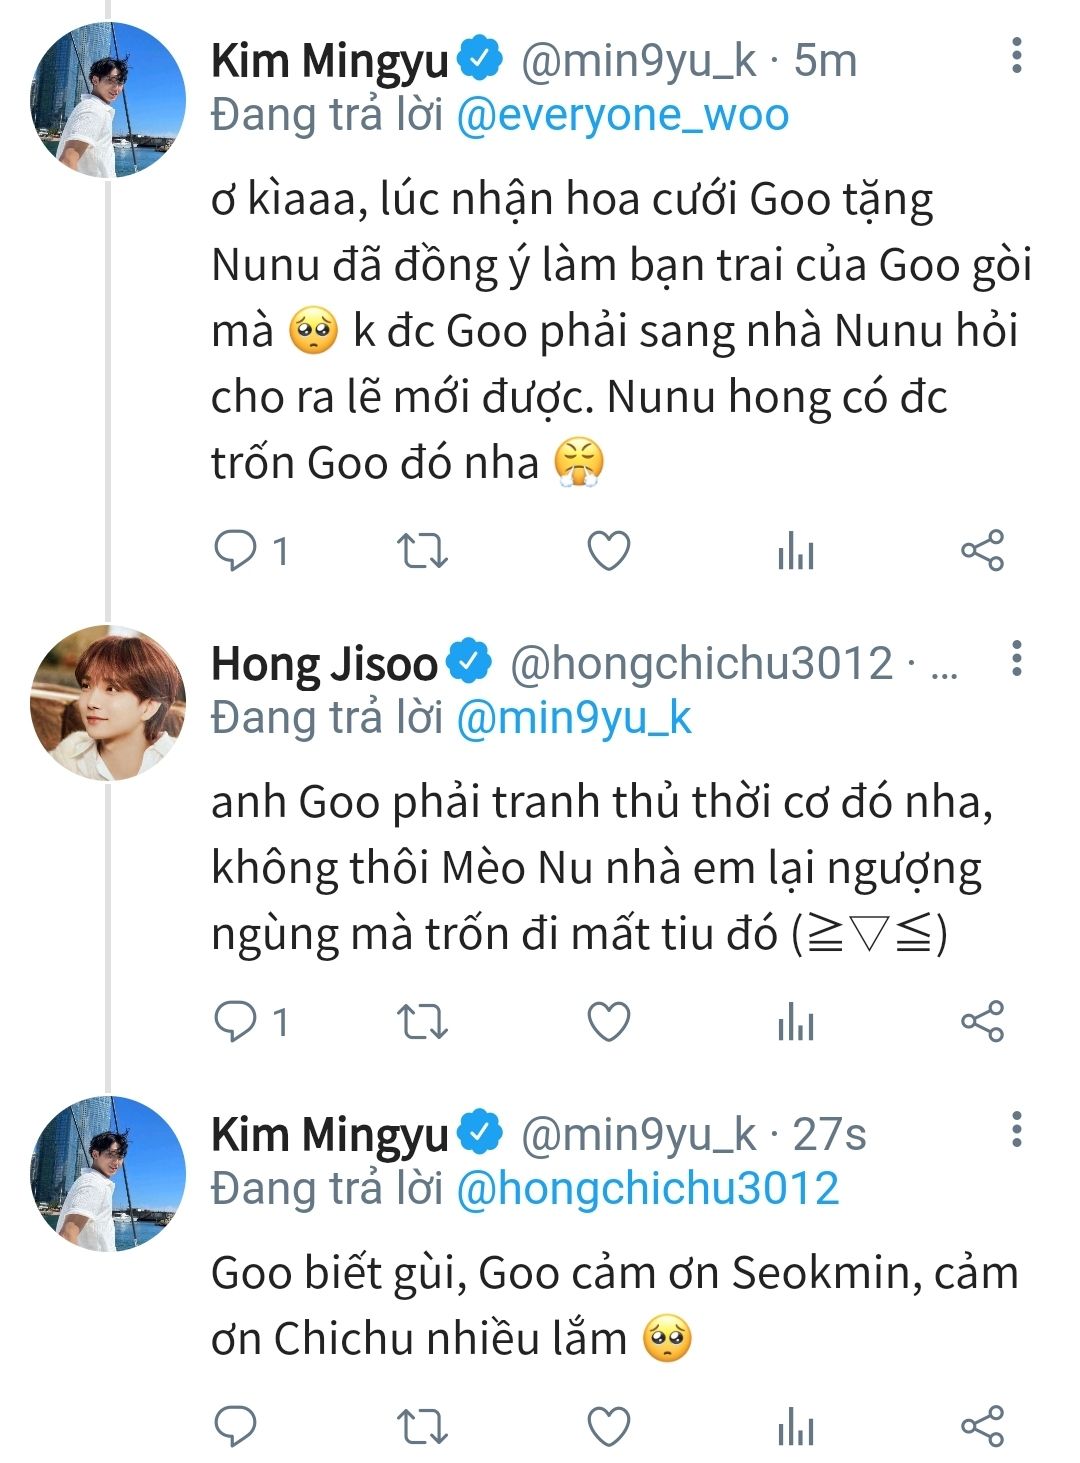Reply to Kim Mingyu's first tweet
Screen dimensions: 1080x1463
coord(236,551)
